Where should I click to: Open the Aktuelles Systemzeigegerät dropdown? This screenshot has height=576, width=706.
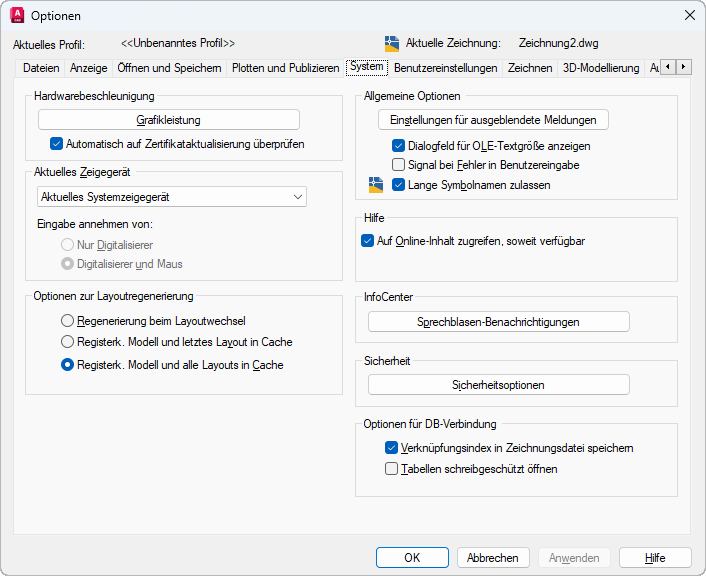pos(171,197)
